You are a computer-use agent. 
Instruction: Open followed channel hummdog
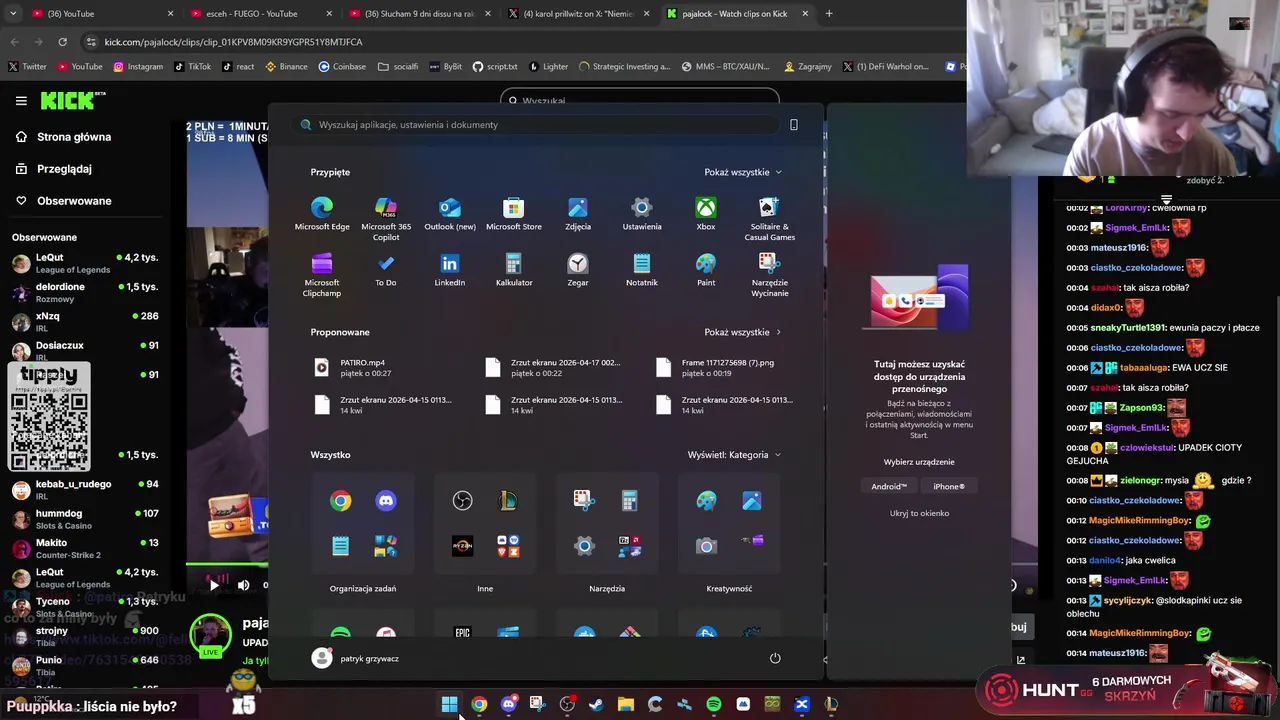coord(85,519)
